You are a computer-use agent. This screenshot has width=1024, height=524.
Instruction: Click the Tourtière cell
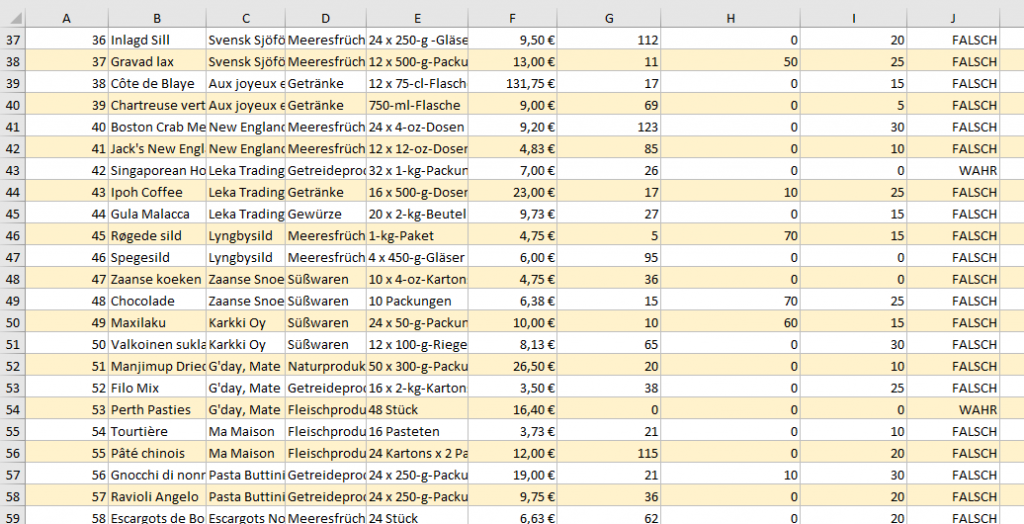pos(156,431)
